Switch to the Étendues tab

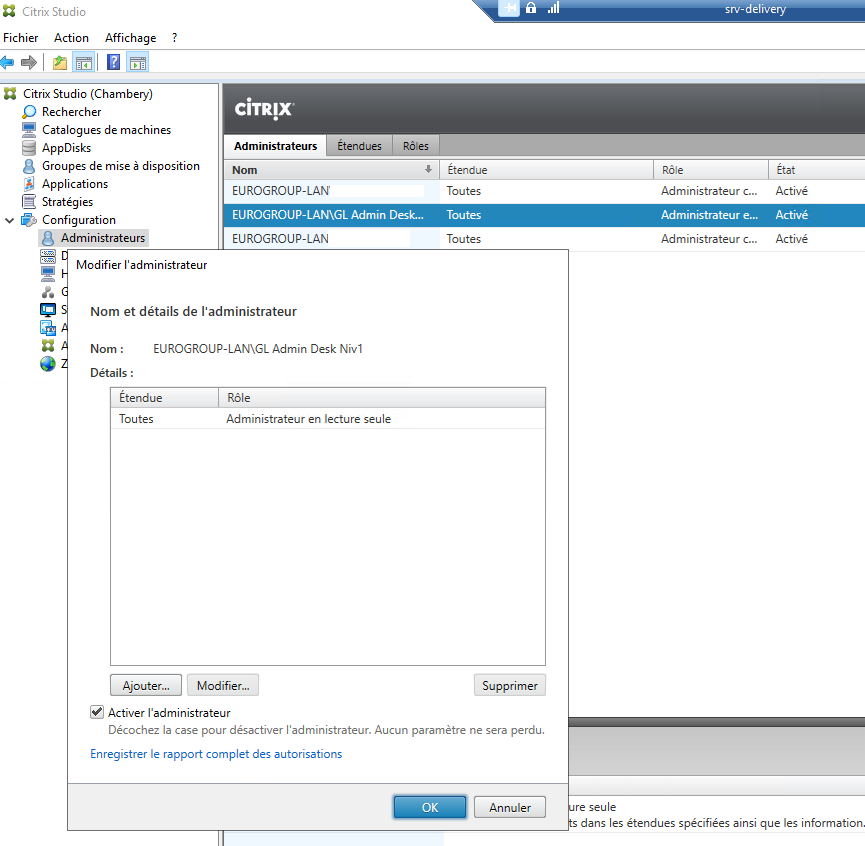point(359,146)
